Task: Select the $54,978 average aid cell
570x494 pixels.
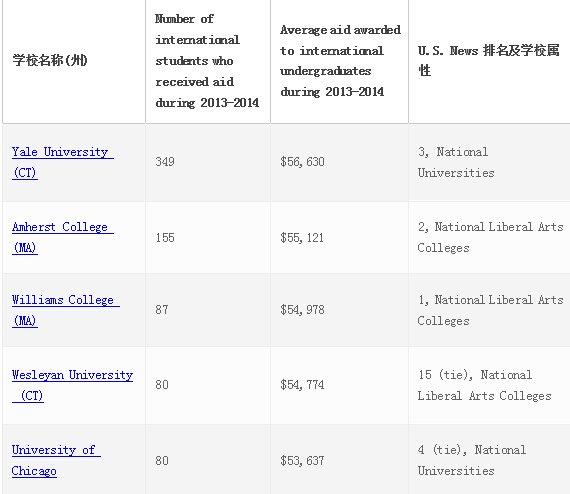Action: coord(340,310)
